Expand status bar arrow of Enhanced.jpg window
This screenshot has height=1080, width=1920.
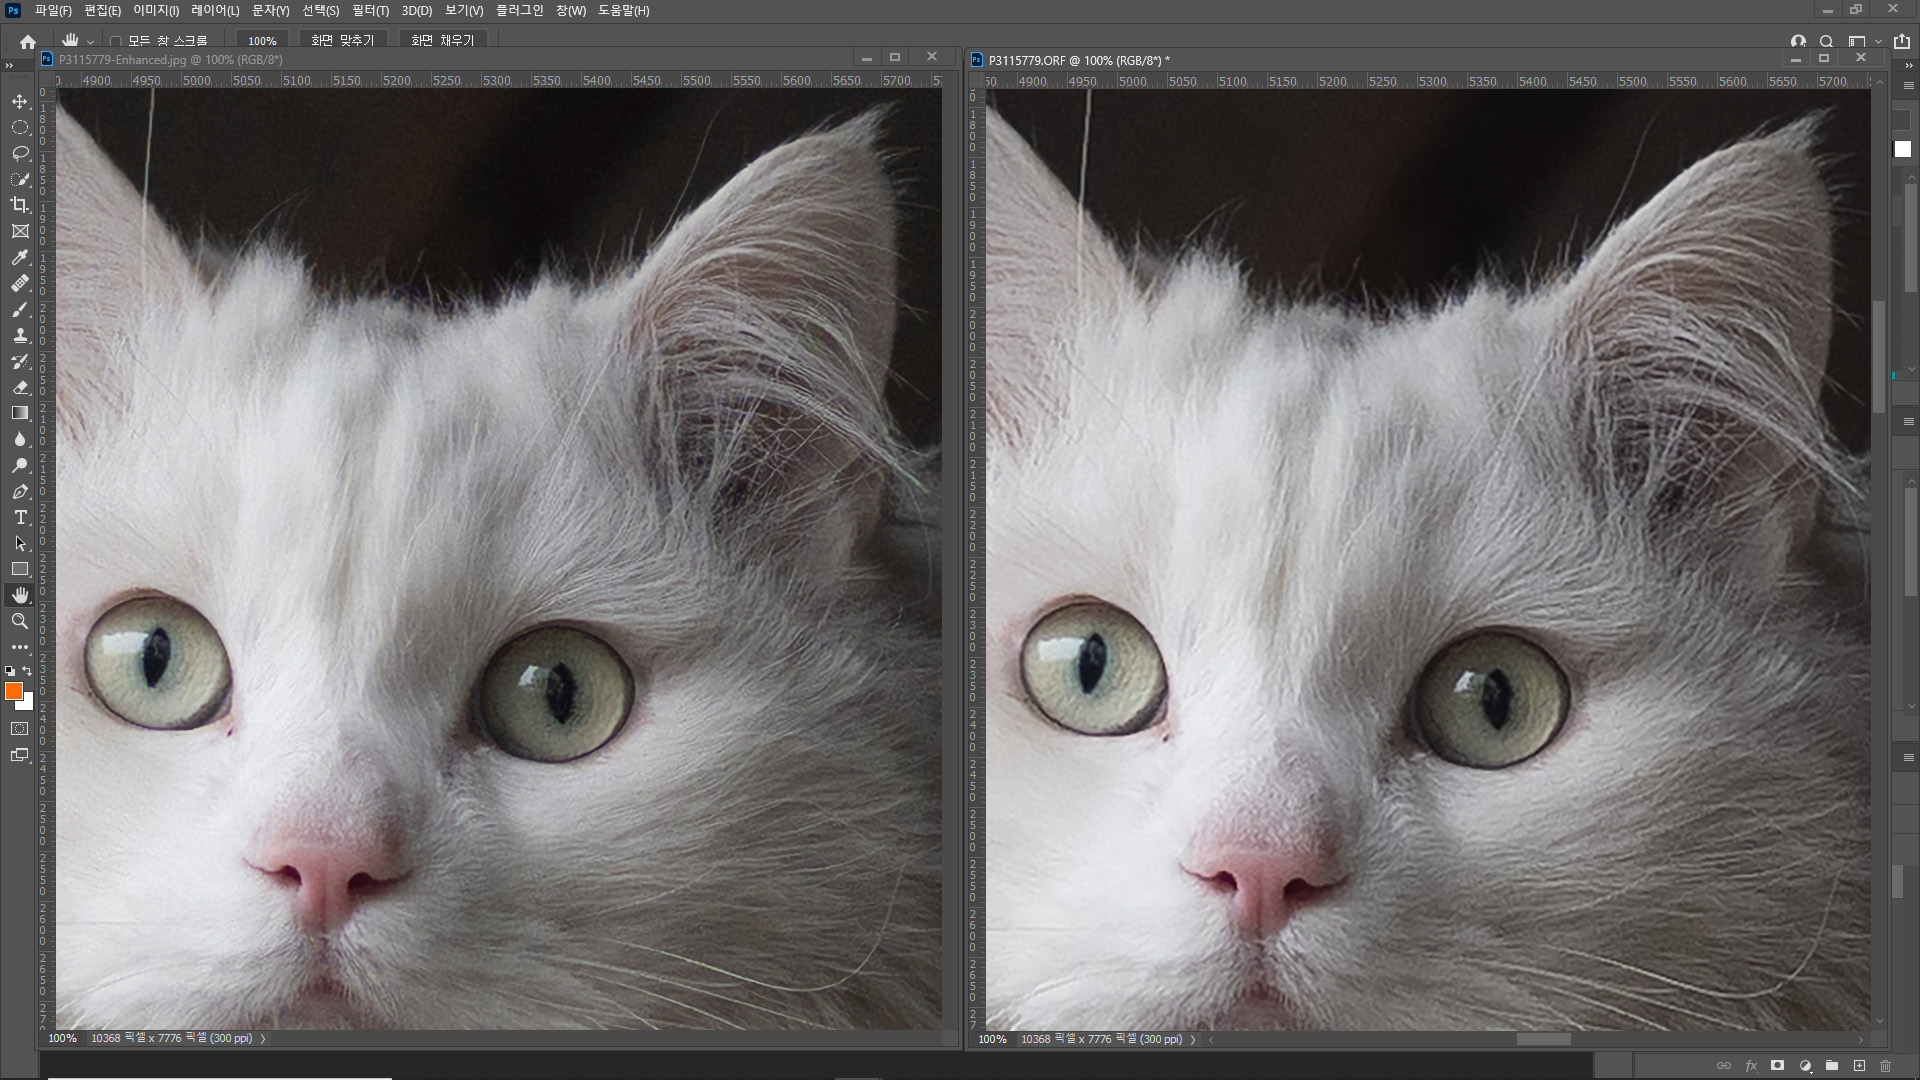click(x=263, y=1039)
